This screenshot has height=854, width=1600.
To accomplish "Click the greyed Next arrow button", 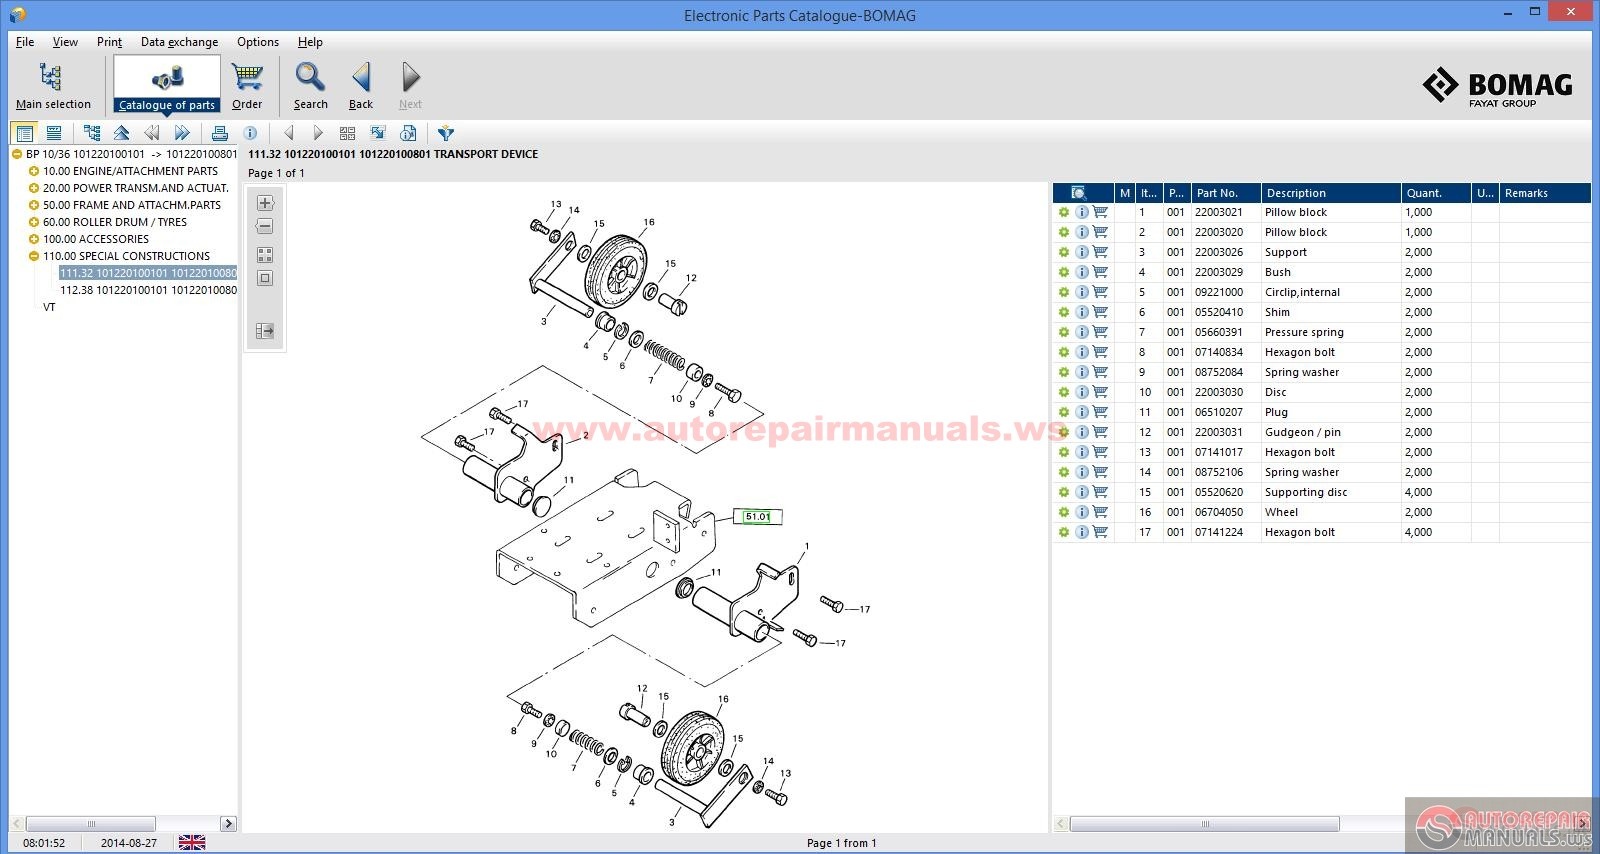I will [410, 85].
